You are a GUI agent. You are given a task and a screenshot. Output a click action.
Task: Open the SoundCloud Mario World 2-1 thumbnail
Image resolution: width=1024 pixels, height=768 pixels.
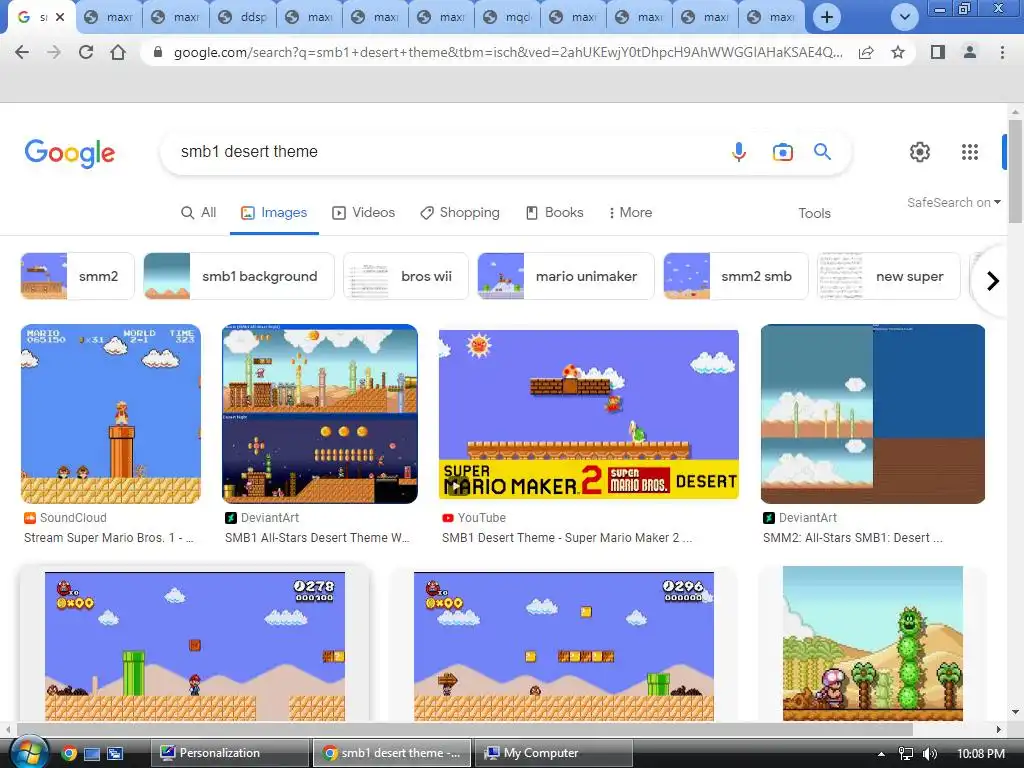(x=111, y=414)
